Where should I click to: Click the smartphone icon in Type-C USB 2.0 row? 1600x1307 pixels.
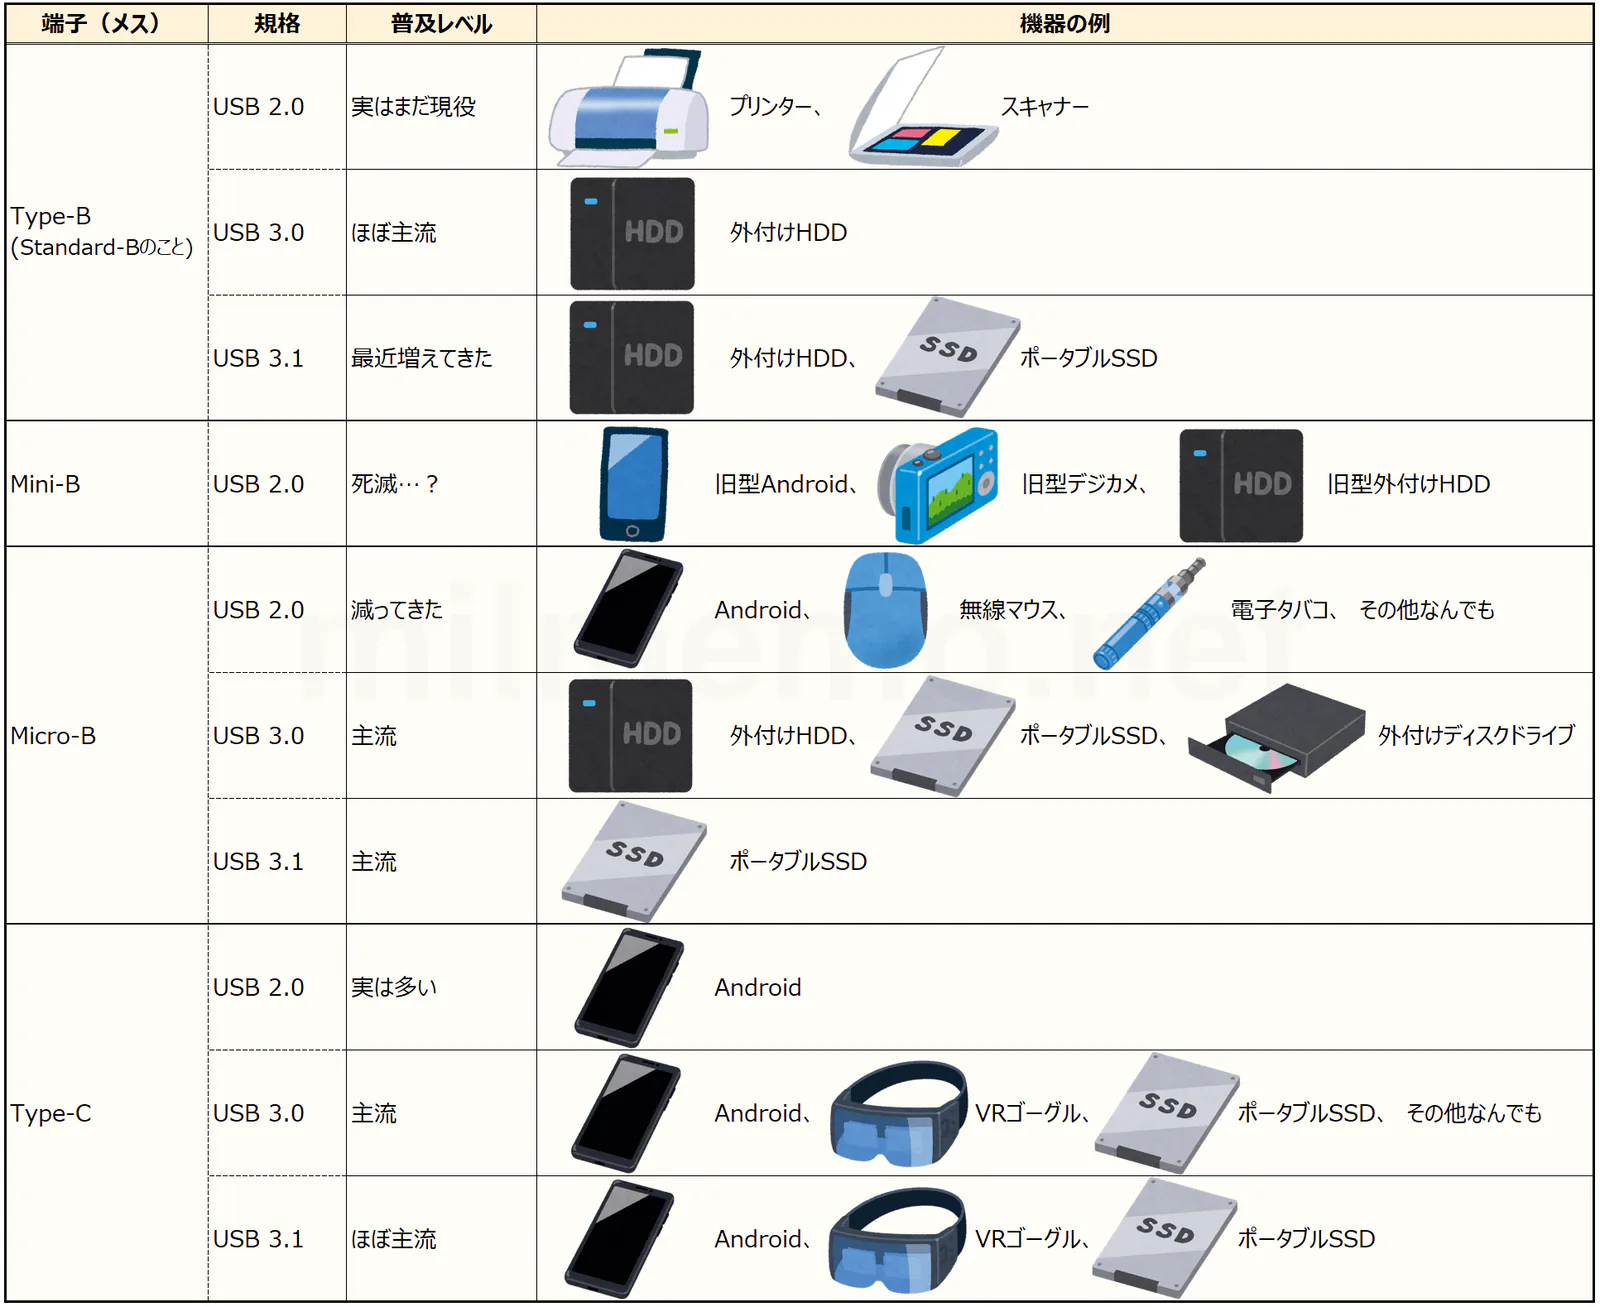pyautogui.click(x=629, y=988)
